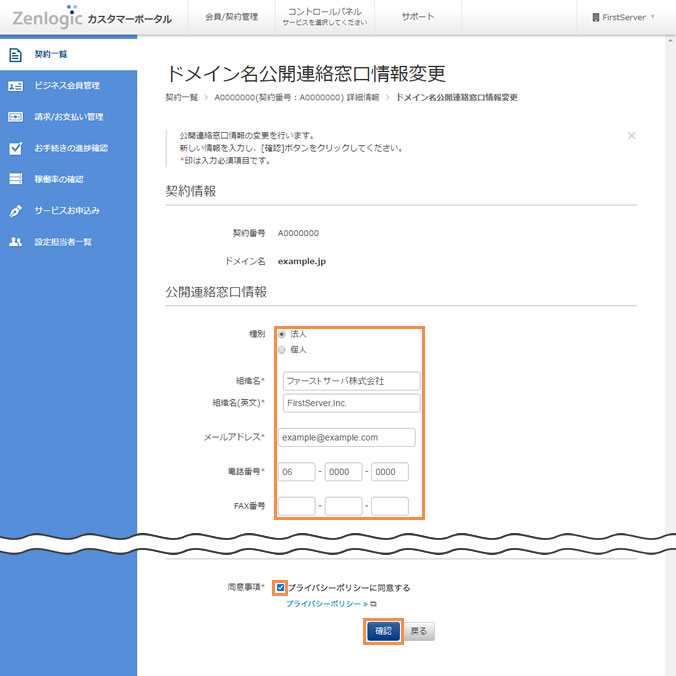Open the 会員/契約管理 menu

click(x=232, y=17)
